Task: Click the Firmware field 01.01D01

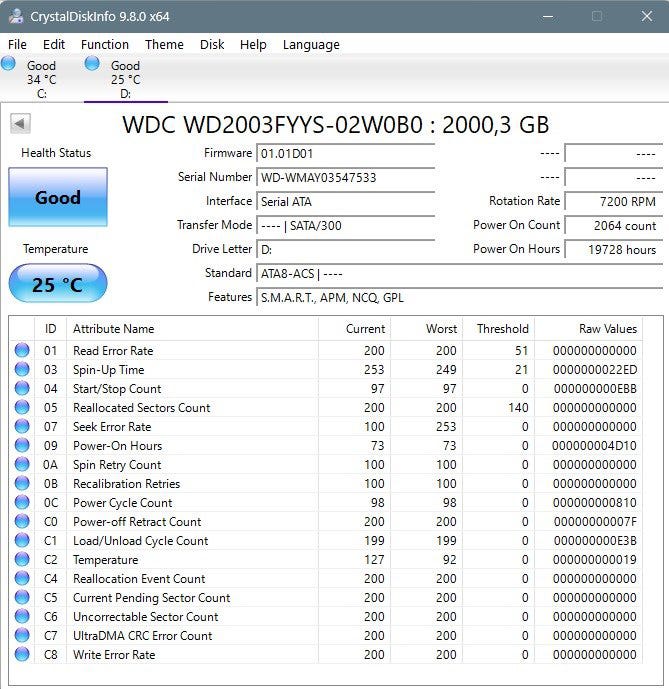Action: 345,153
